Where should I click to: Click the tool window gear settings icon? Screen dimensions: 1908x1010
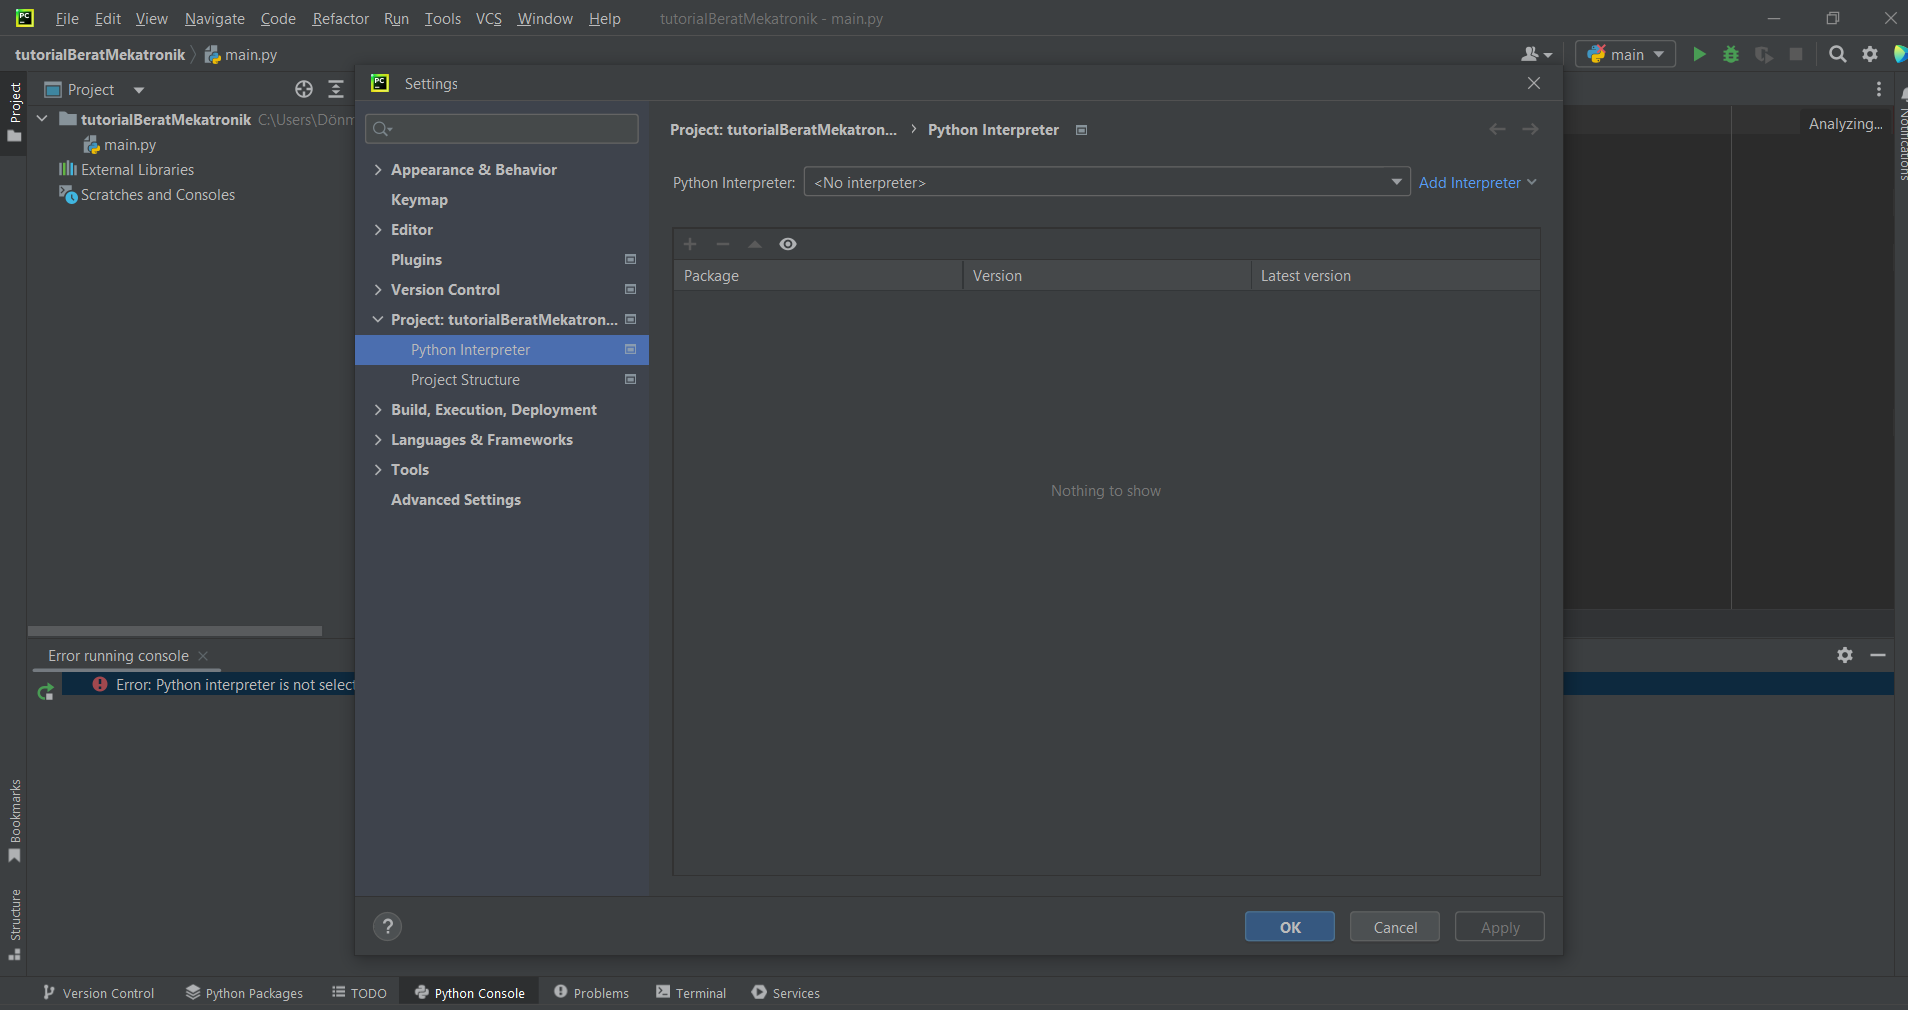coord(1845,655)
